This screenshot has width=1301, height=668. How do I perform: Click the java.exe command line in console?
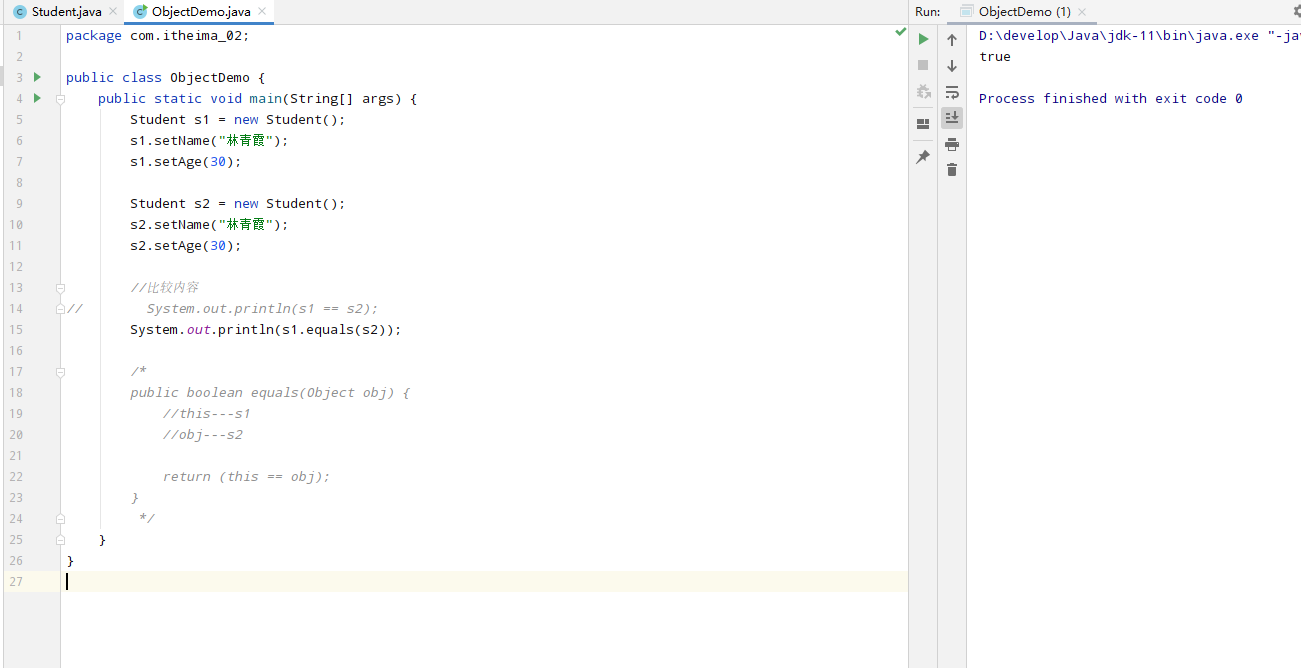1140,35
